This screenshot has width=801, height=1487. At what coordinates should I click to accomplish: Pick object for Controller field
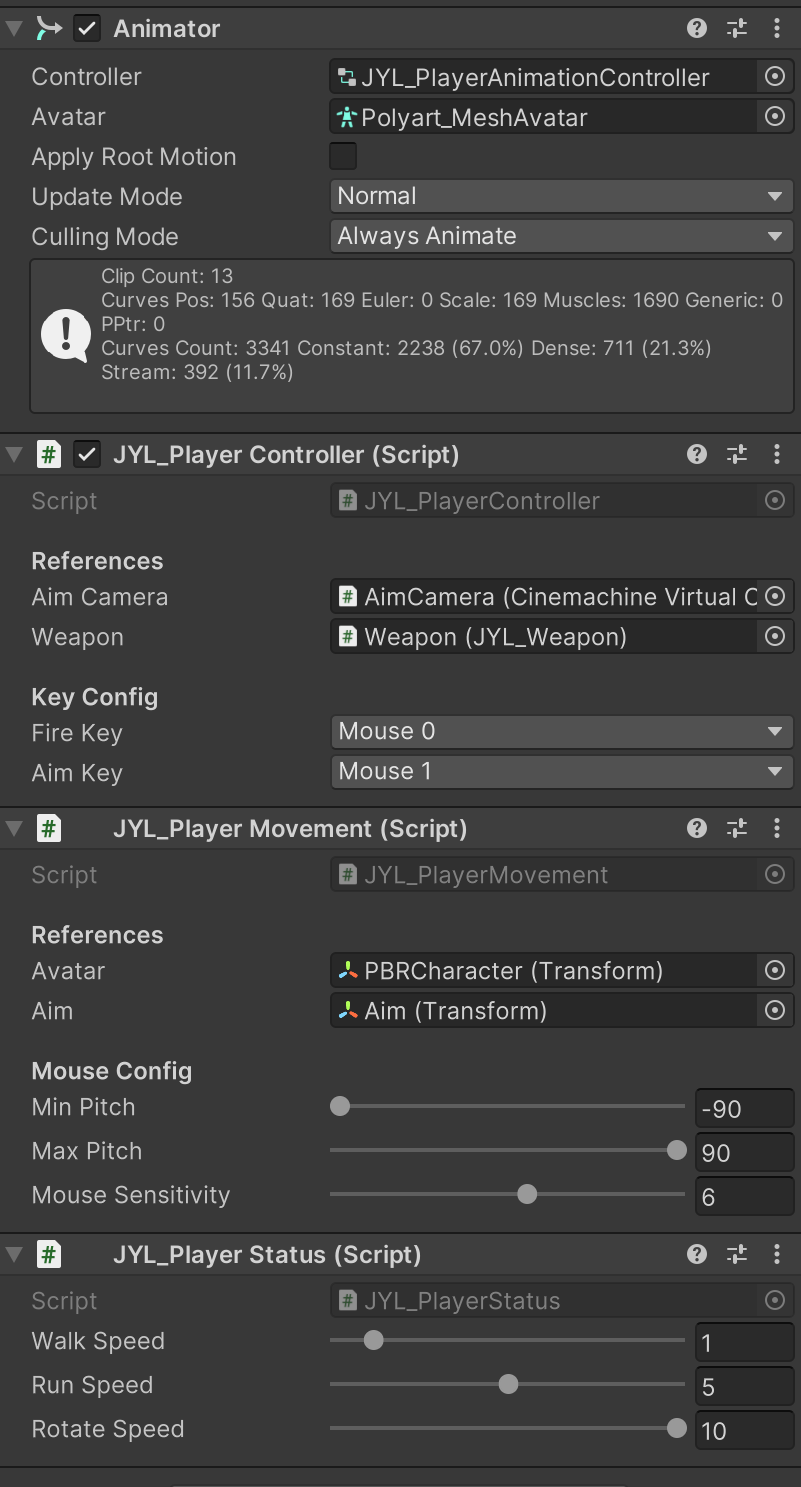point(774,77)
